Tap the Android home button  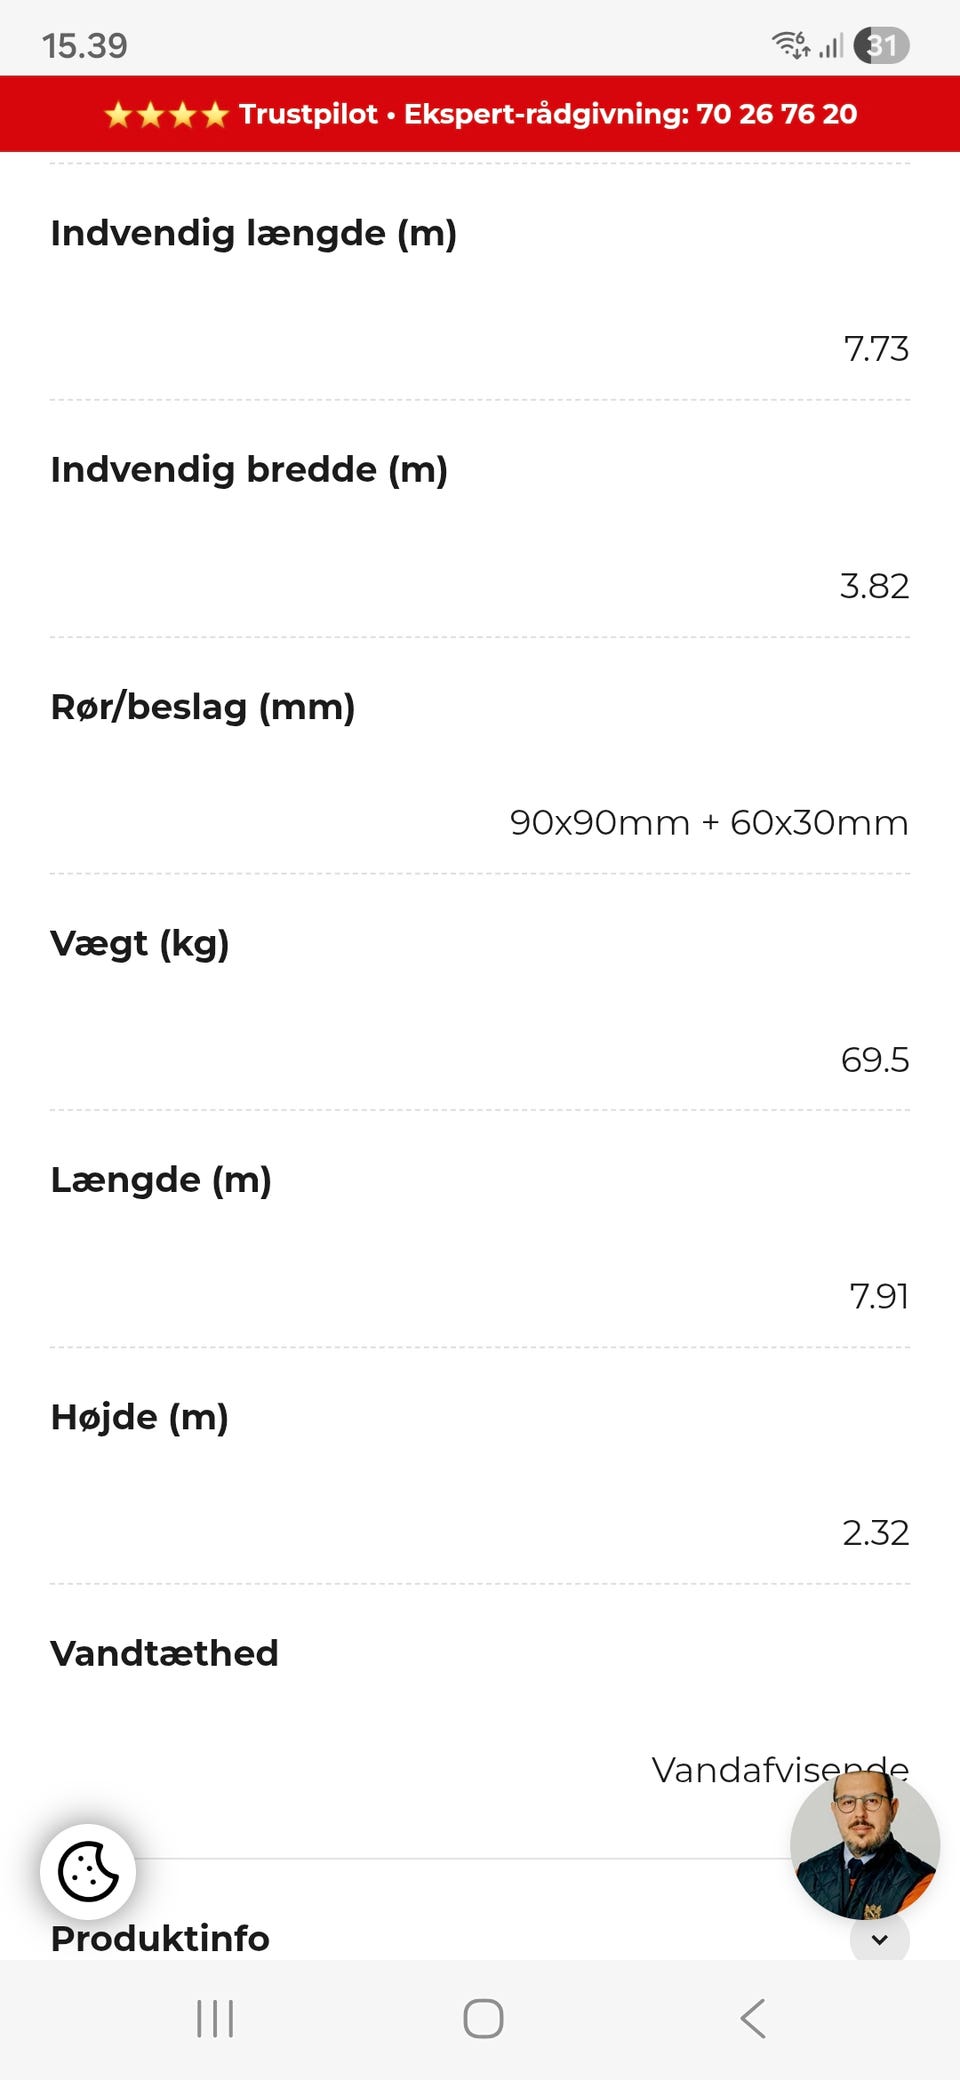[x=483, y=2018]
